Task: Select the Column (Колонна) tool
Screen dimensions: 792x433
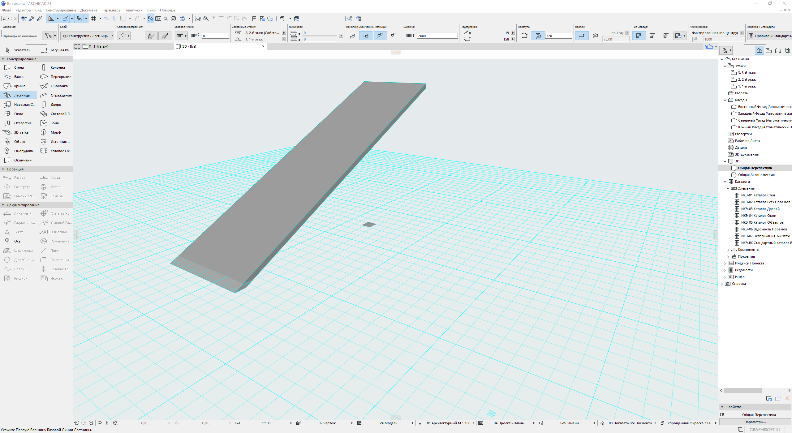Action: coord(56,67)
